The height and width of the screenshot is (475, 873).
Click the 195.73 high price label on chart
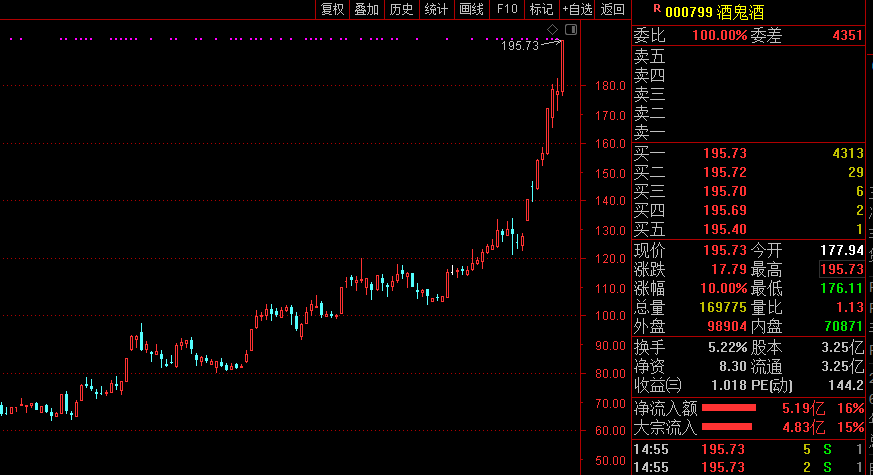[519, 46]
